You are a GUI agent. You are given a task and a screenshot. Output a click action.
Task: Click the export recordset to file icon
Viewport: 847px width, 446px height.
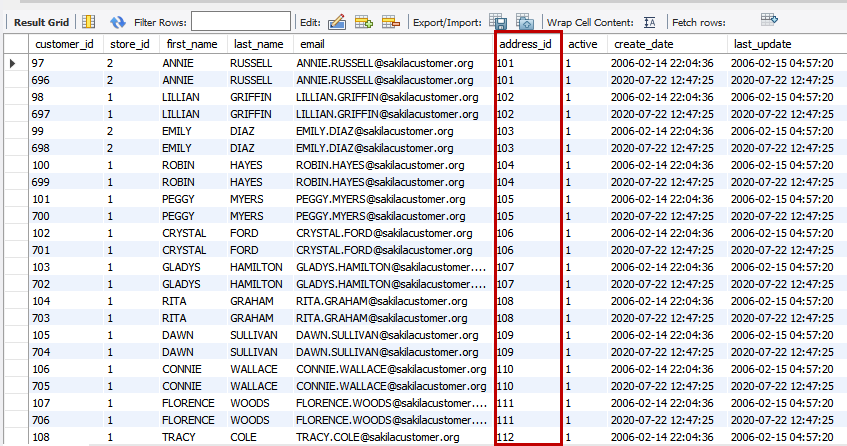click(498, 21)
